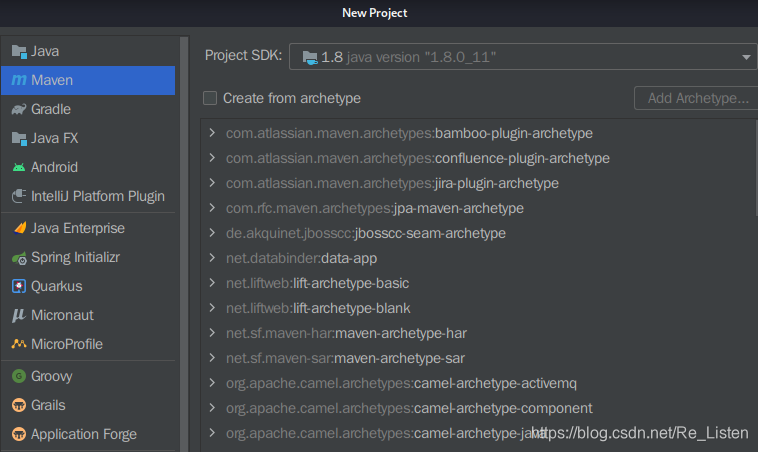758x452 pixels.
Task: Click the Spring Initializr icon
Action: (19, 258)
